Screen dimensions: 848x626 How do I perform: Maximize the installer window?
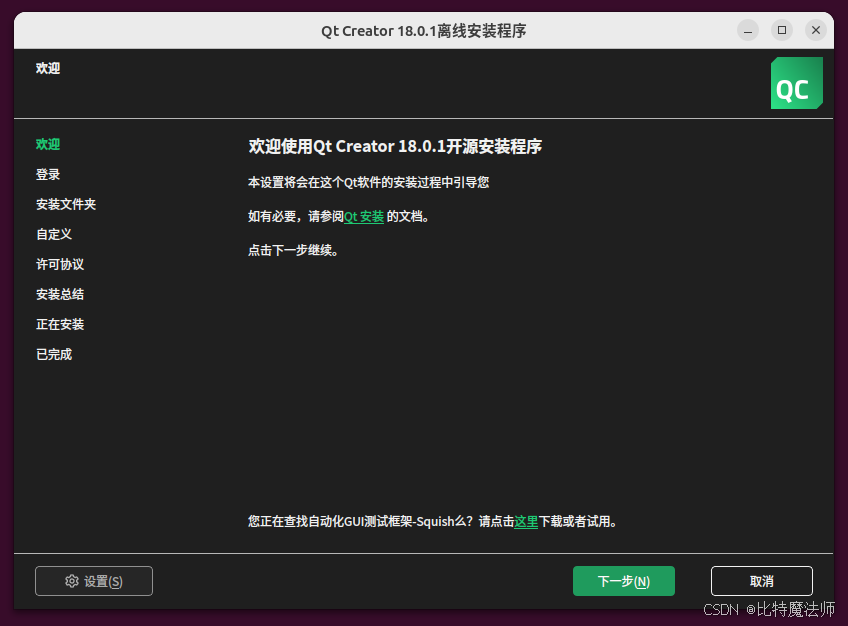coord(781,30)
